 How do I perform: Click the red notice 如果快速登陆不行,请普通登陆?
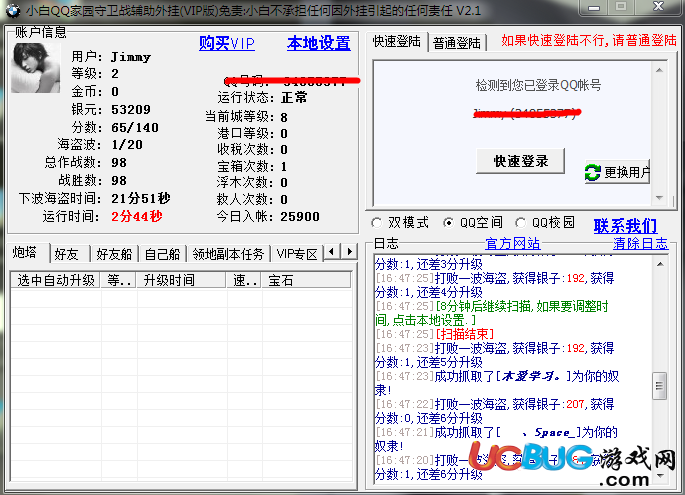[x=588, y=41]
